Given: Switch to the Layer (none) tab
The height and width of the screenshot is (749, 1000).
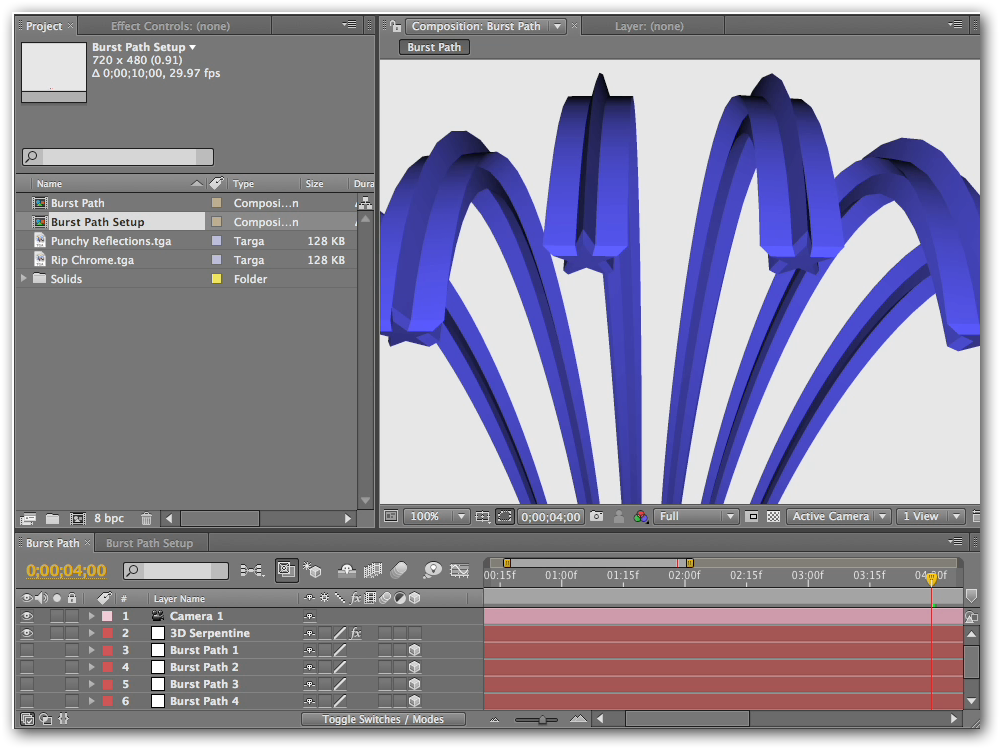Looking at the screenshot, I should tap(649, 26).
